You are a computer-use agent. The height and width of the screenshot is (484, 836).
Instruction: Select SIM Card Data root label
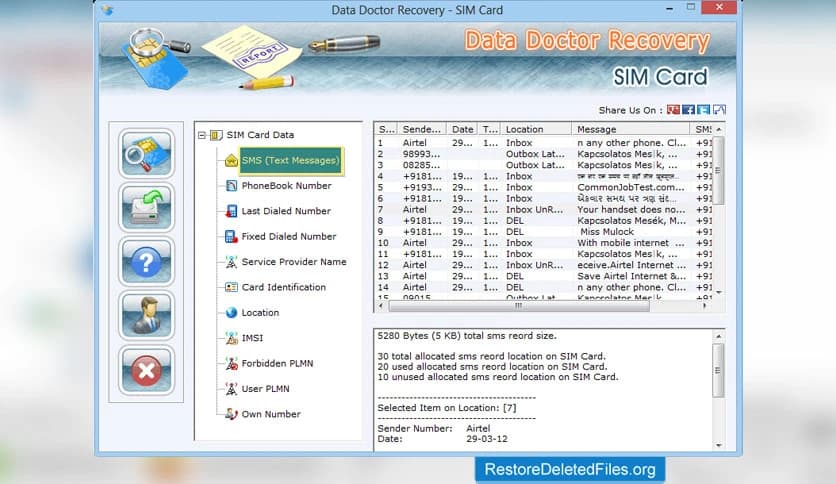260,135
